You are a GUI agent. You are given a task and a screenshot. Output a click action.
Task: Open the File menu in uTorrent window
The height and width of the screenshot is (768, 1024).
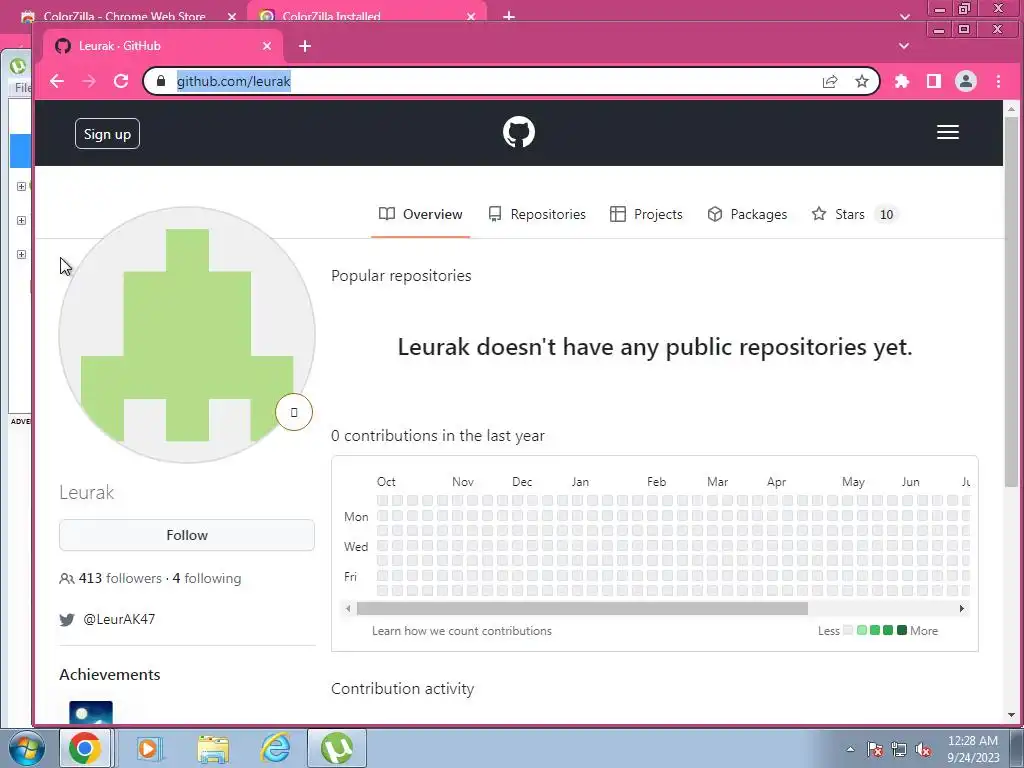tap(22, 88)
